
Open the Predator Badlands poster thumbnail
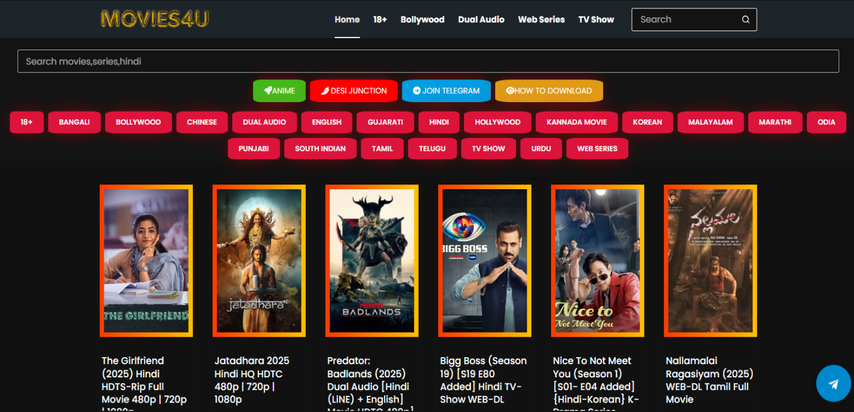tap(372, 260)
